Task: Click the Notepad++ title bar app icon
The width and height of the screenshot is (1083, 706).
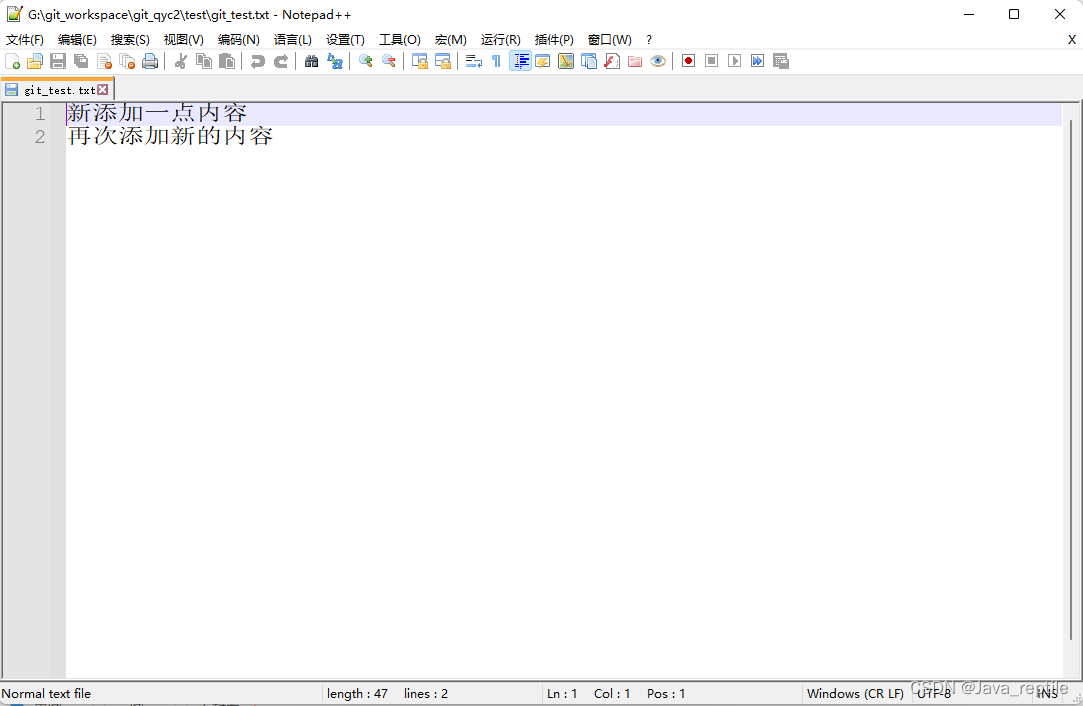Action: click(15, 14)
